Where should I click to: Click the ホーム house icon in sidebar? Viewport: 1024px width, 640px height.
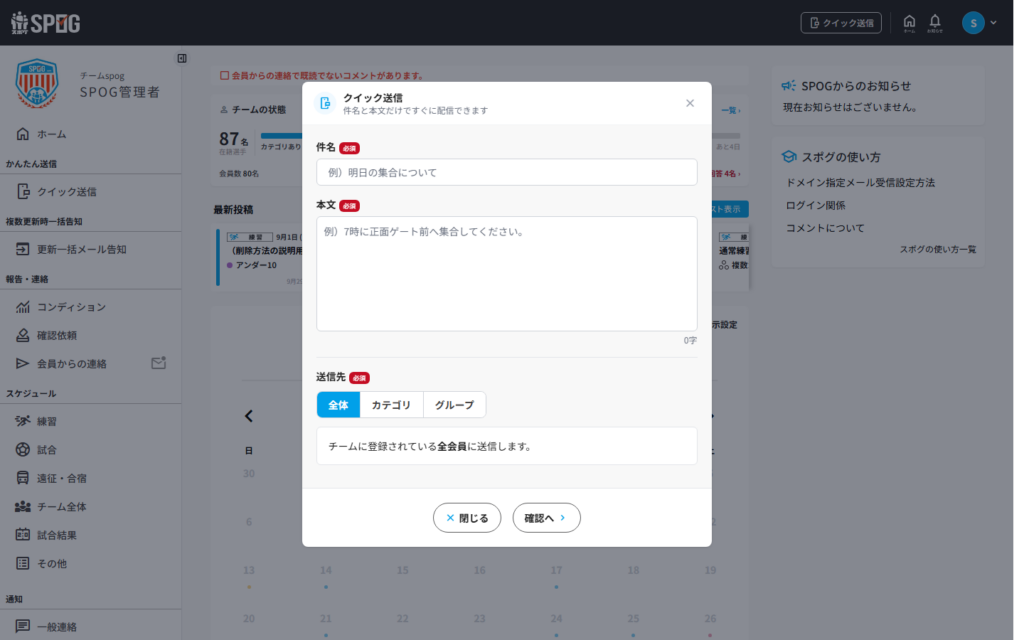point(23,134)
